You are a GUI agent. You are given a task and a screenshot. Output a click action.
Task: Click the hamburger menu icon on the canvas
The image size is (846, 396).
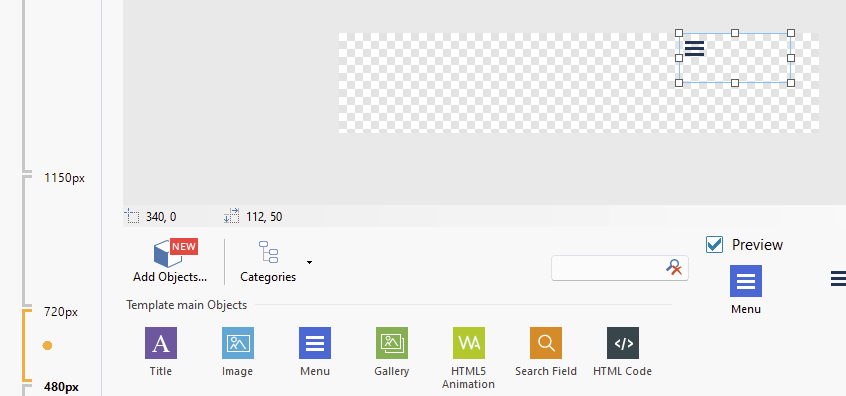(694, 48)
